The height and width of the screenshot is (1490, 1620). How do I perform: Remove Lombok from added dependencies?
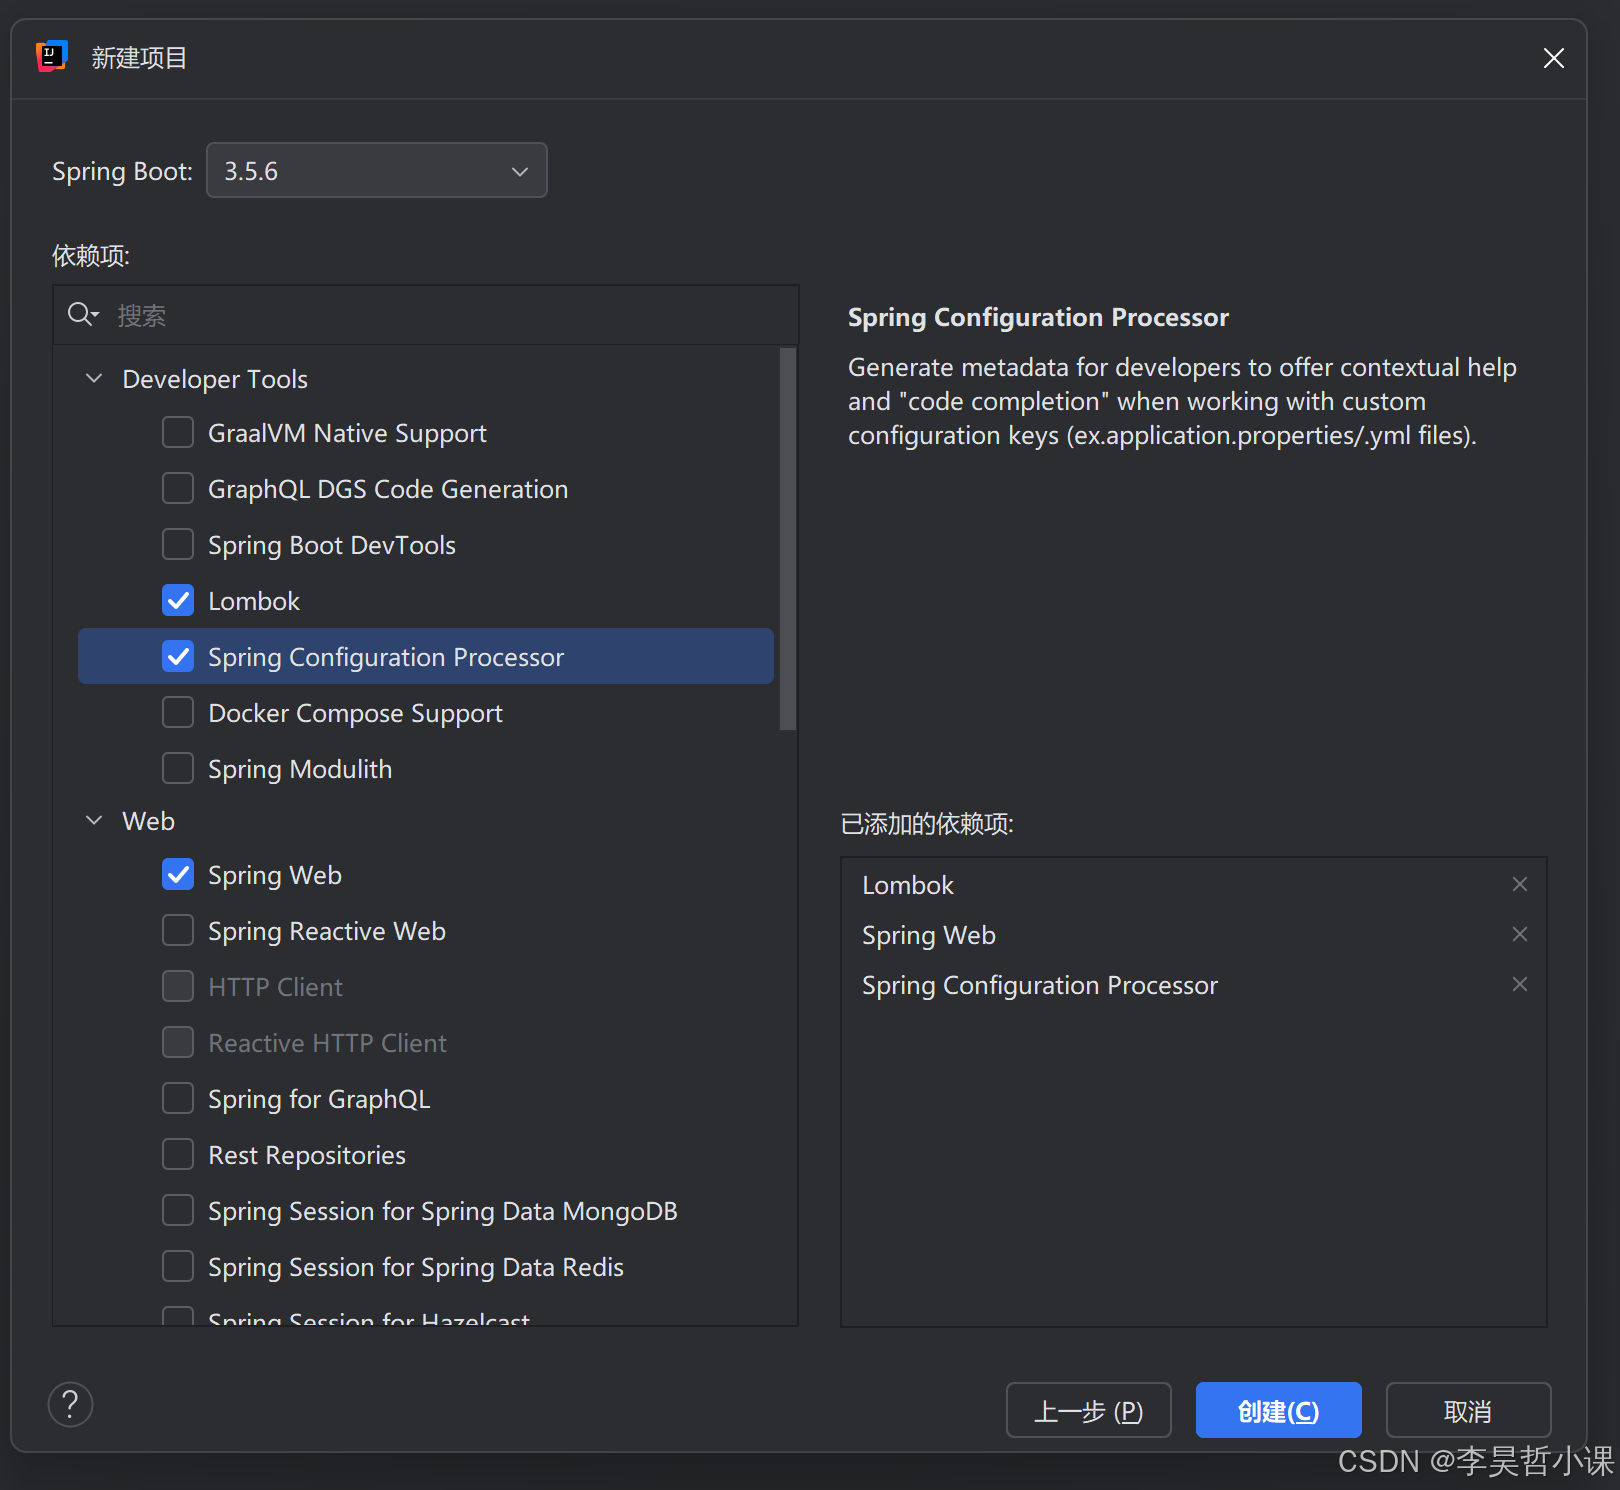[x=1520, y=884]
